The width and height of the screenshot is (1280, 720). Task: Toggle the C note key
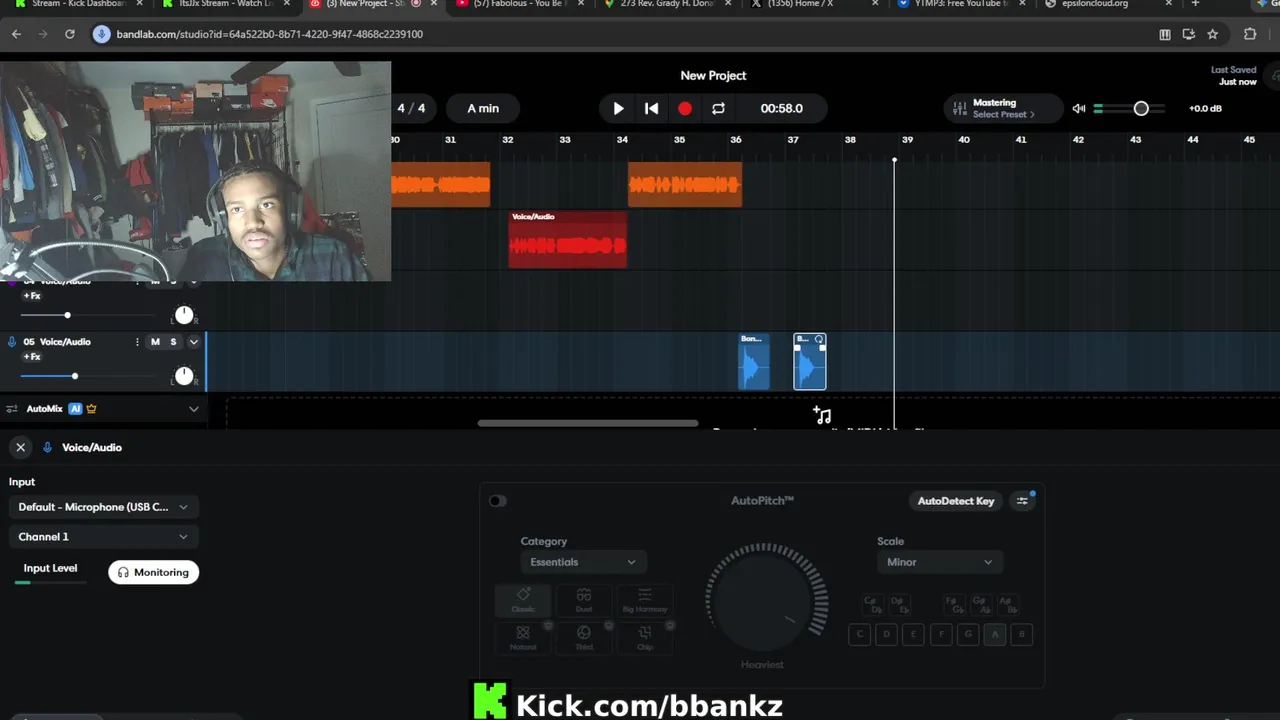[859, 634]
